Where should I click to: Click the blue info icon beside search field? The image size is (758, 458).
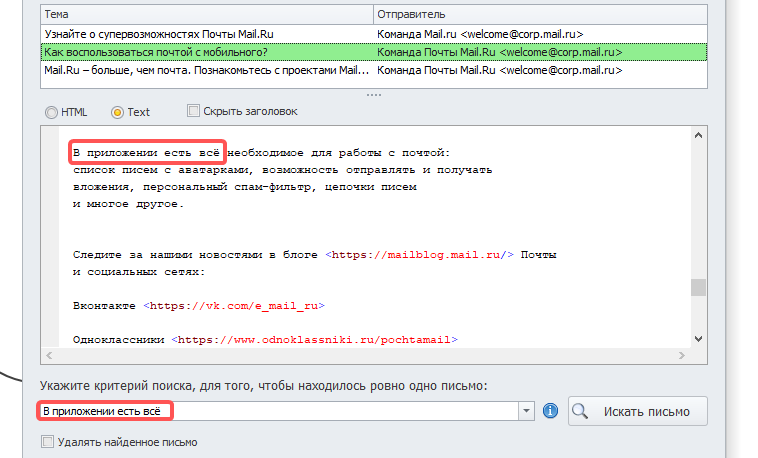coord(550,411)
